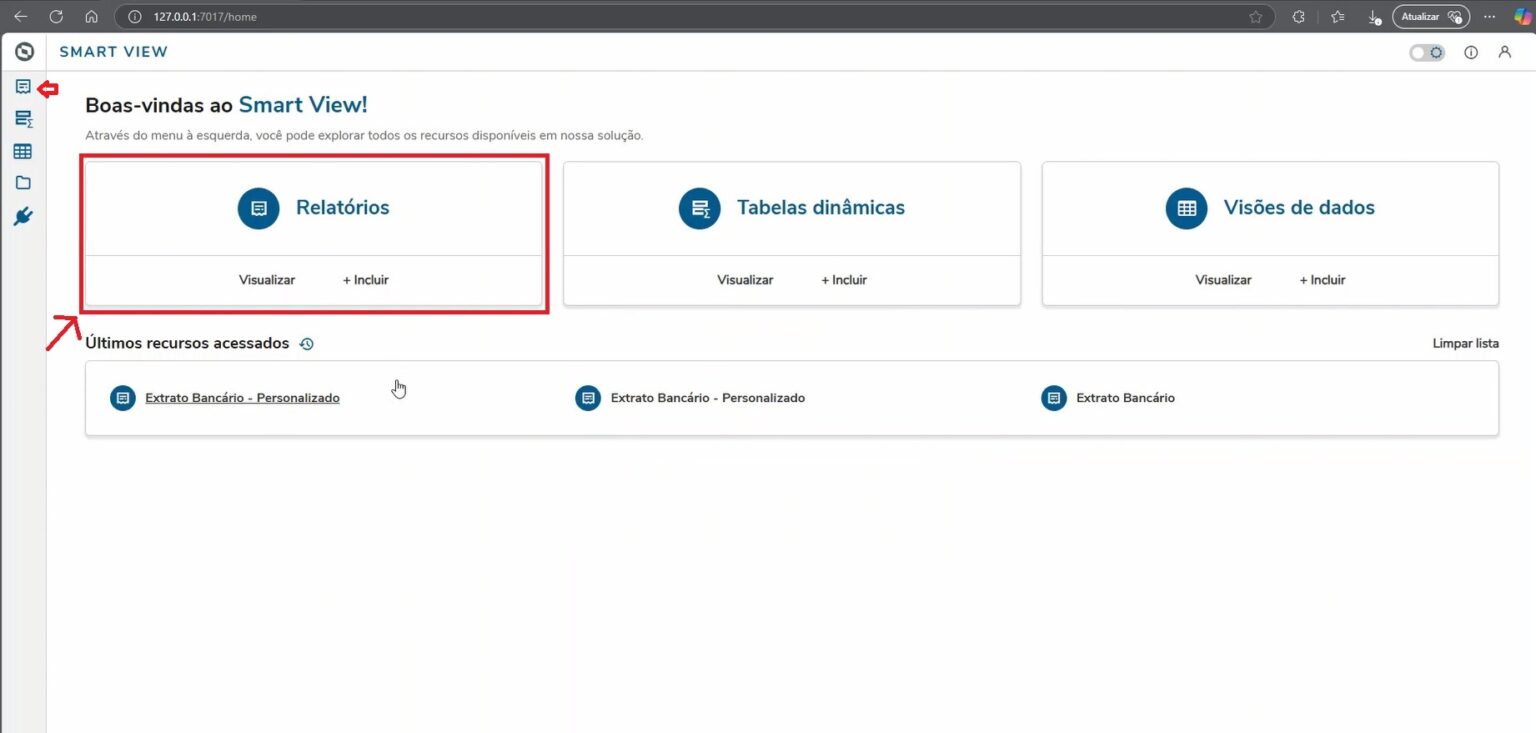Open the user profile icon

[1505, 52]
